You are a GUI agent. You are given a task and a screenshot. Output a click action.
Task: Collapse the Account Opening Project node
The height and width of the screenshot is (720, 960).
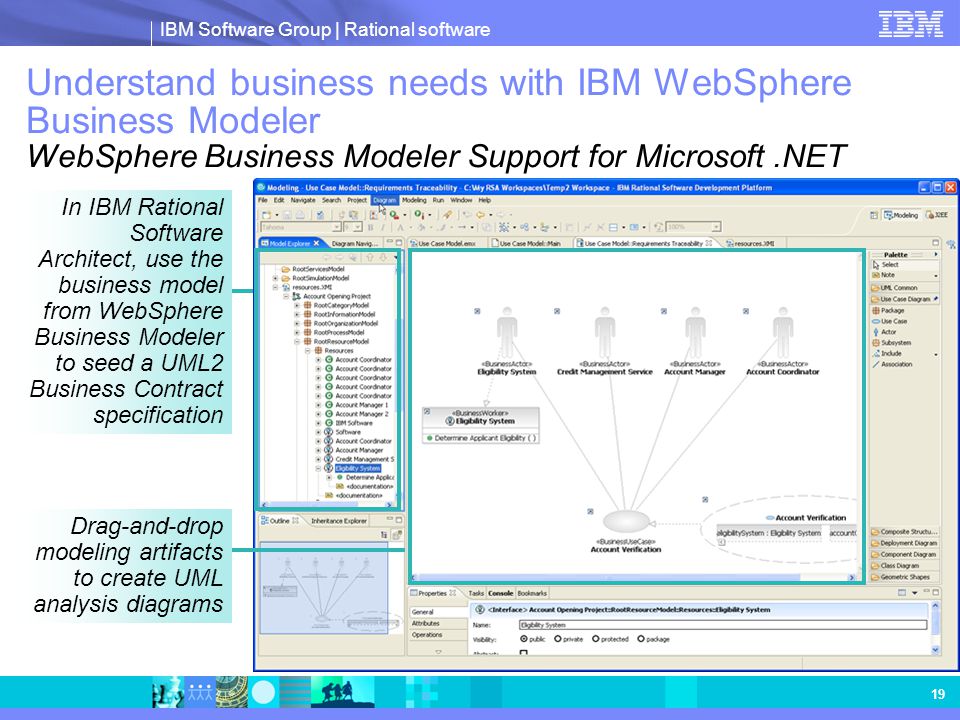point(286,296)
